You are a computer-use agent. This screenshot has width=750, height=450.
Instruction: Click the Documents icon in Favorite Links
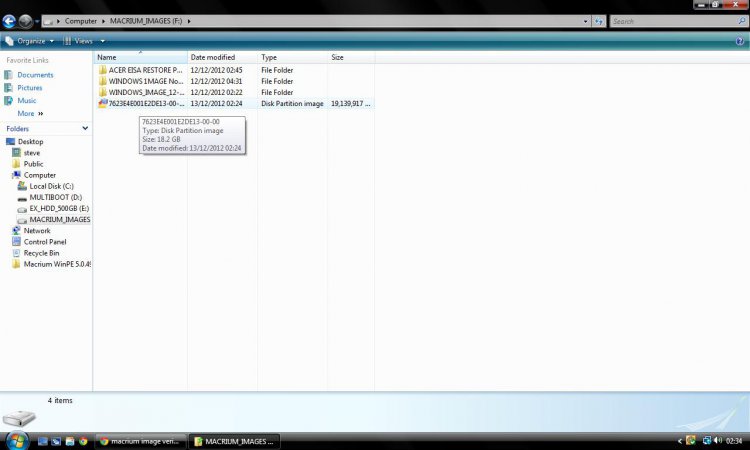[x=8, y=75]
